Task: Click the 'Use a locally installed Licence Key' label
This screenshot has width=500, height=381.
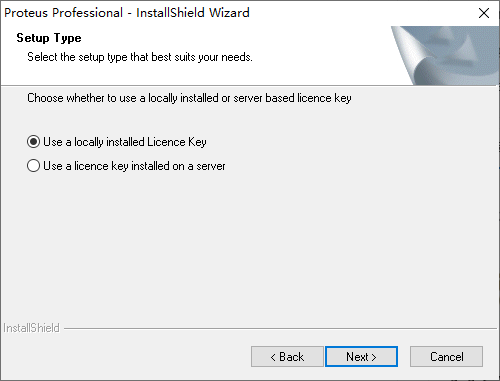Action: pyautogui.click(x=125, y=142)
